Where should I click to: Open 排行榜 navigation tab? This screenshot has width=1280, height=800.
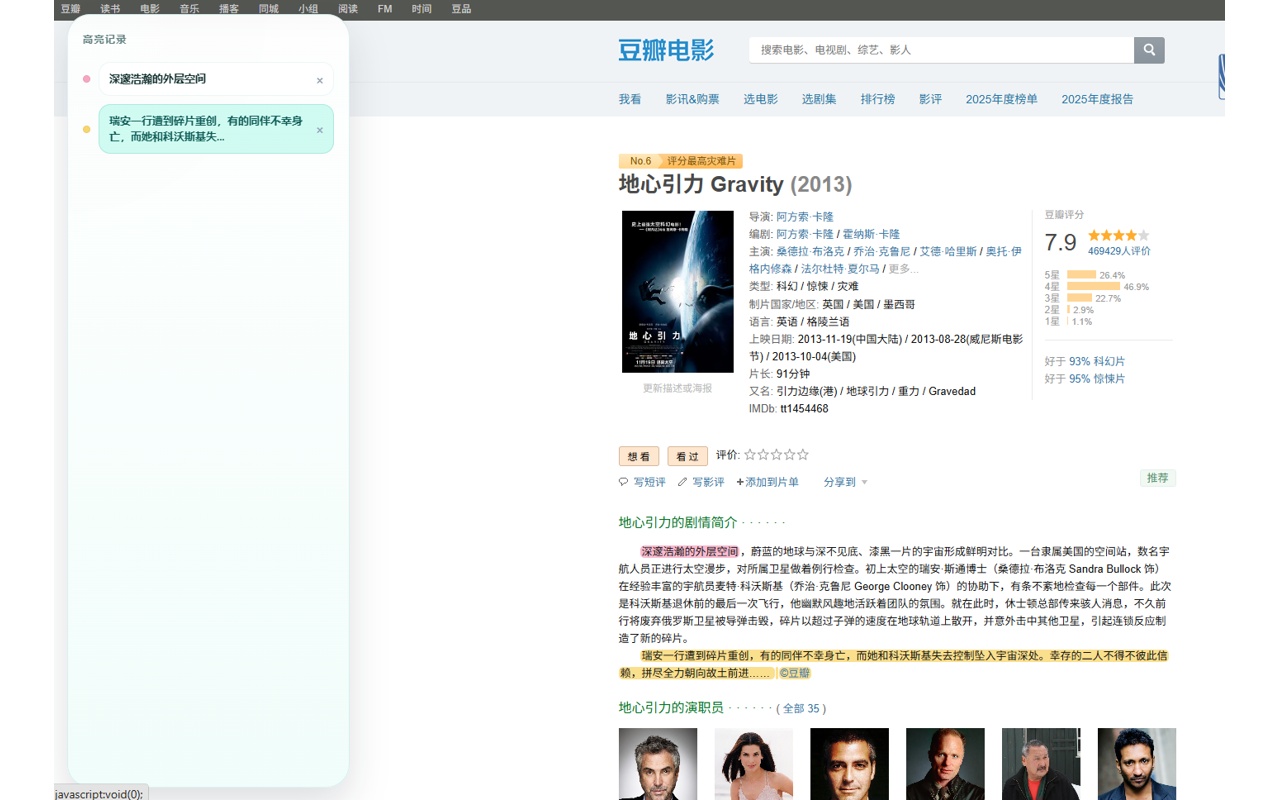[878, 99]
